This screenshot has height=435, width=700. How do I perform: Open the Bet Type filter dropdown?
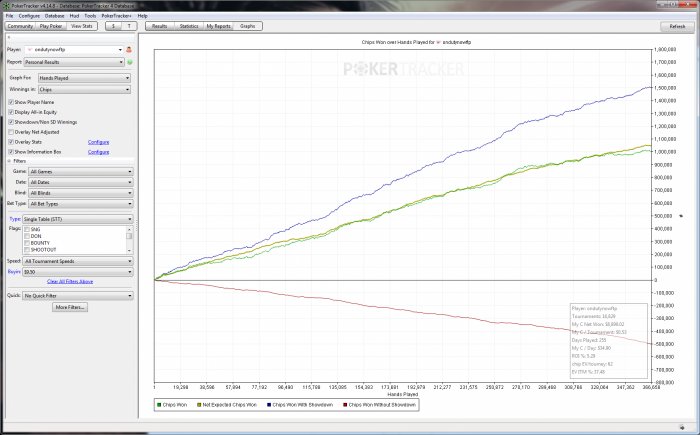[81, 204]
